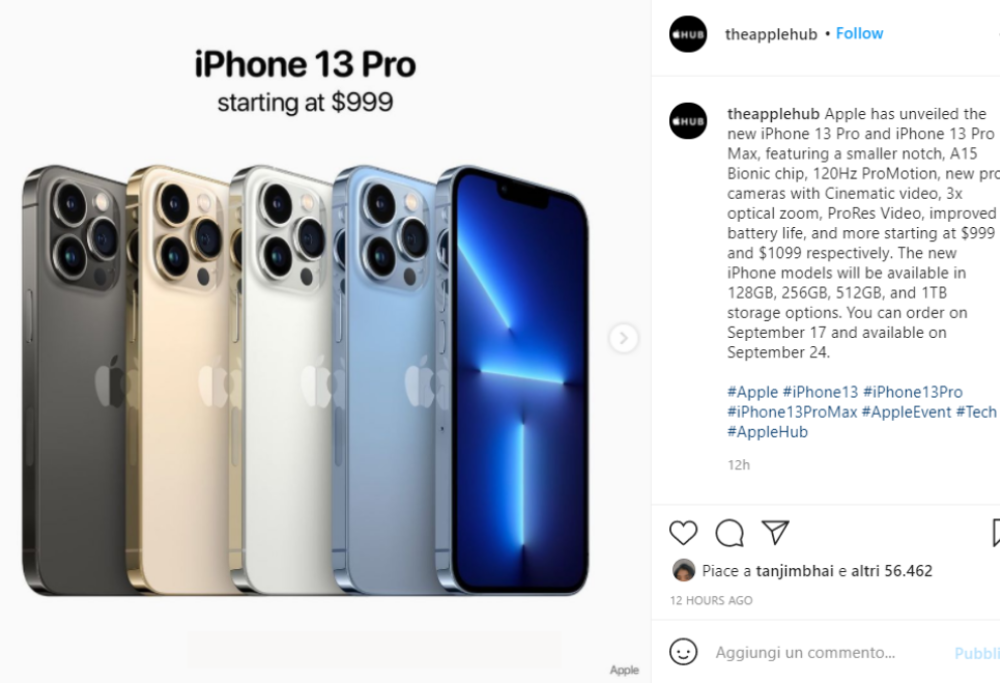
Task: Open the emoji picker smiley icon
Action: click(683, 652)
